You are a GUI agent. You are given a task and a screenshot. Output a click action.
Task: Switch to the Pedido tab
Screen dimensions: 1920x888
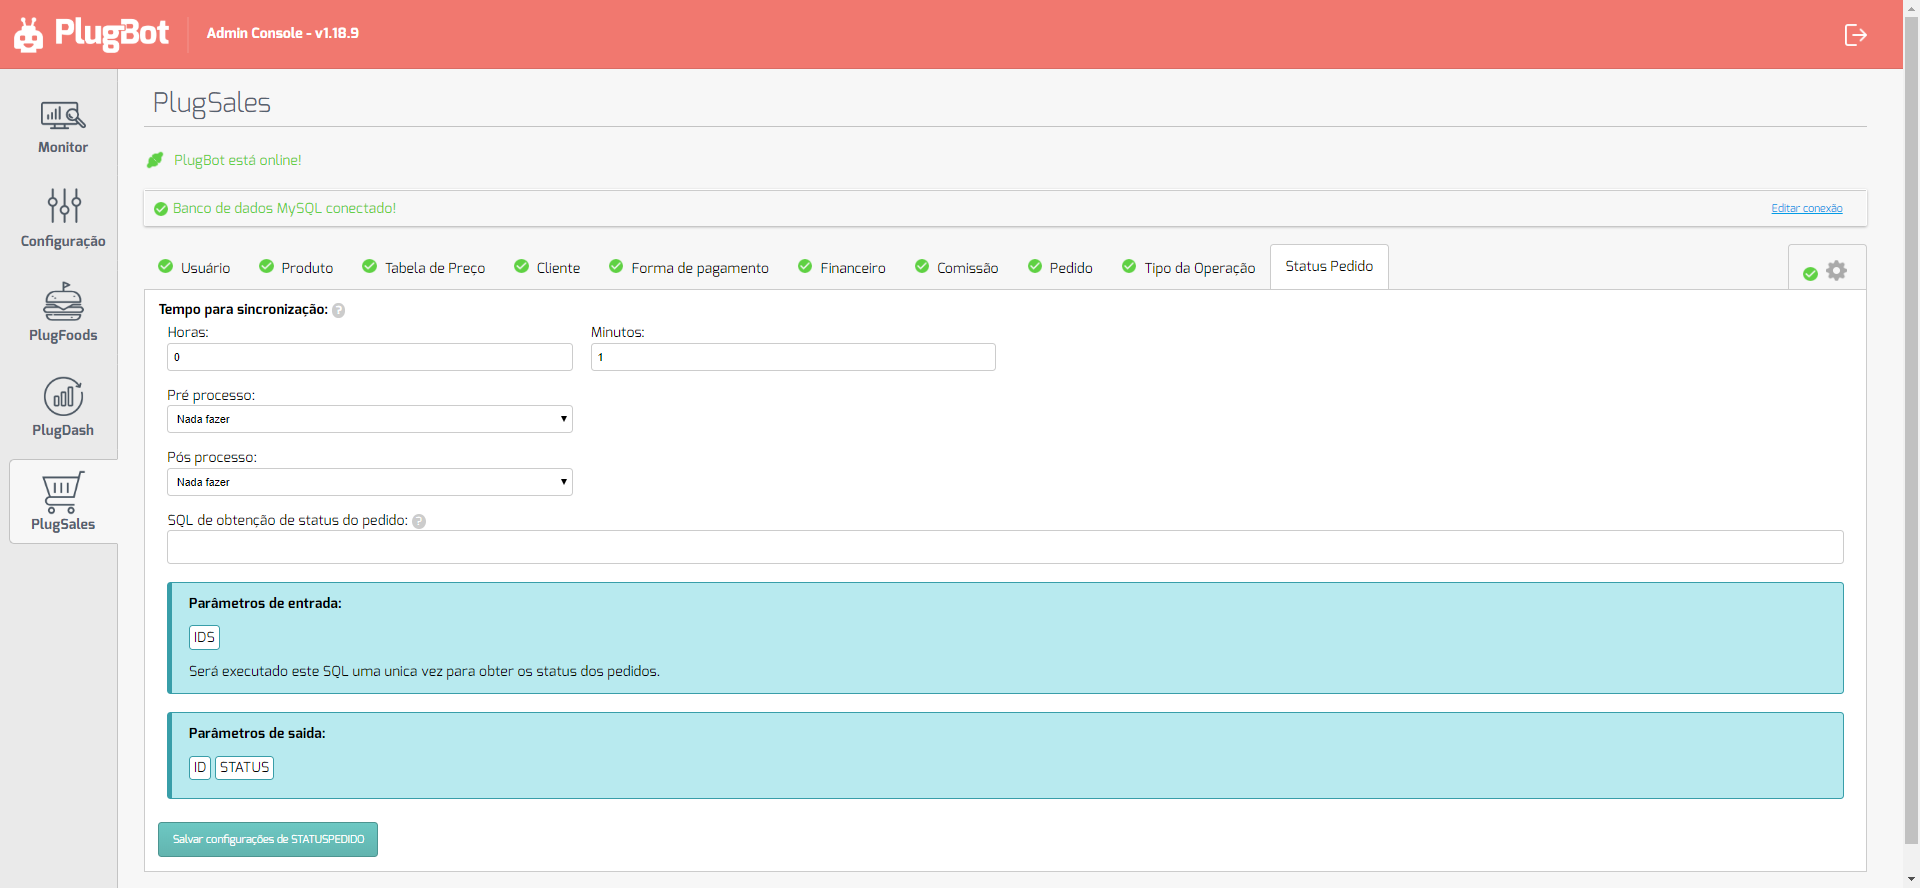(x=1060, y=267)
